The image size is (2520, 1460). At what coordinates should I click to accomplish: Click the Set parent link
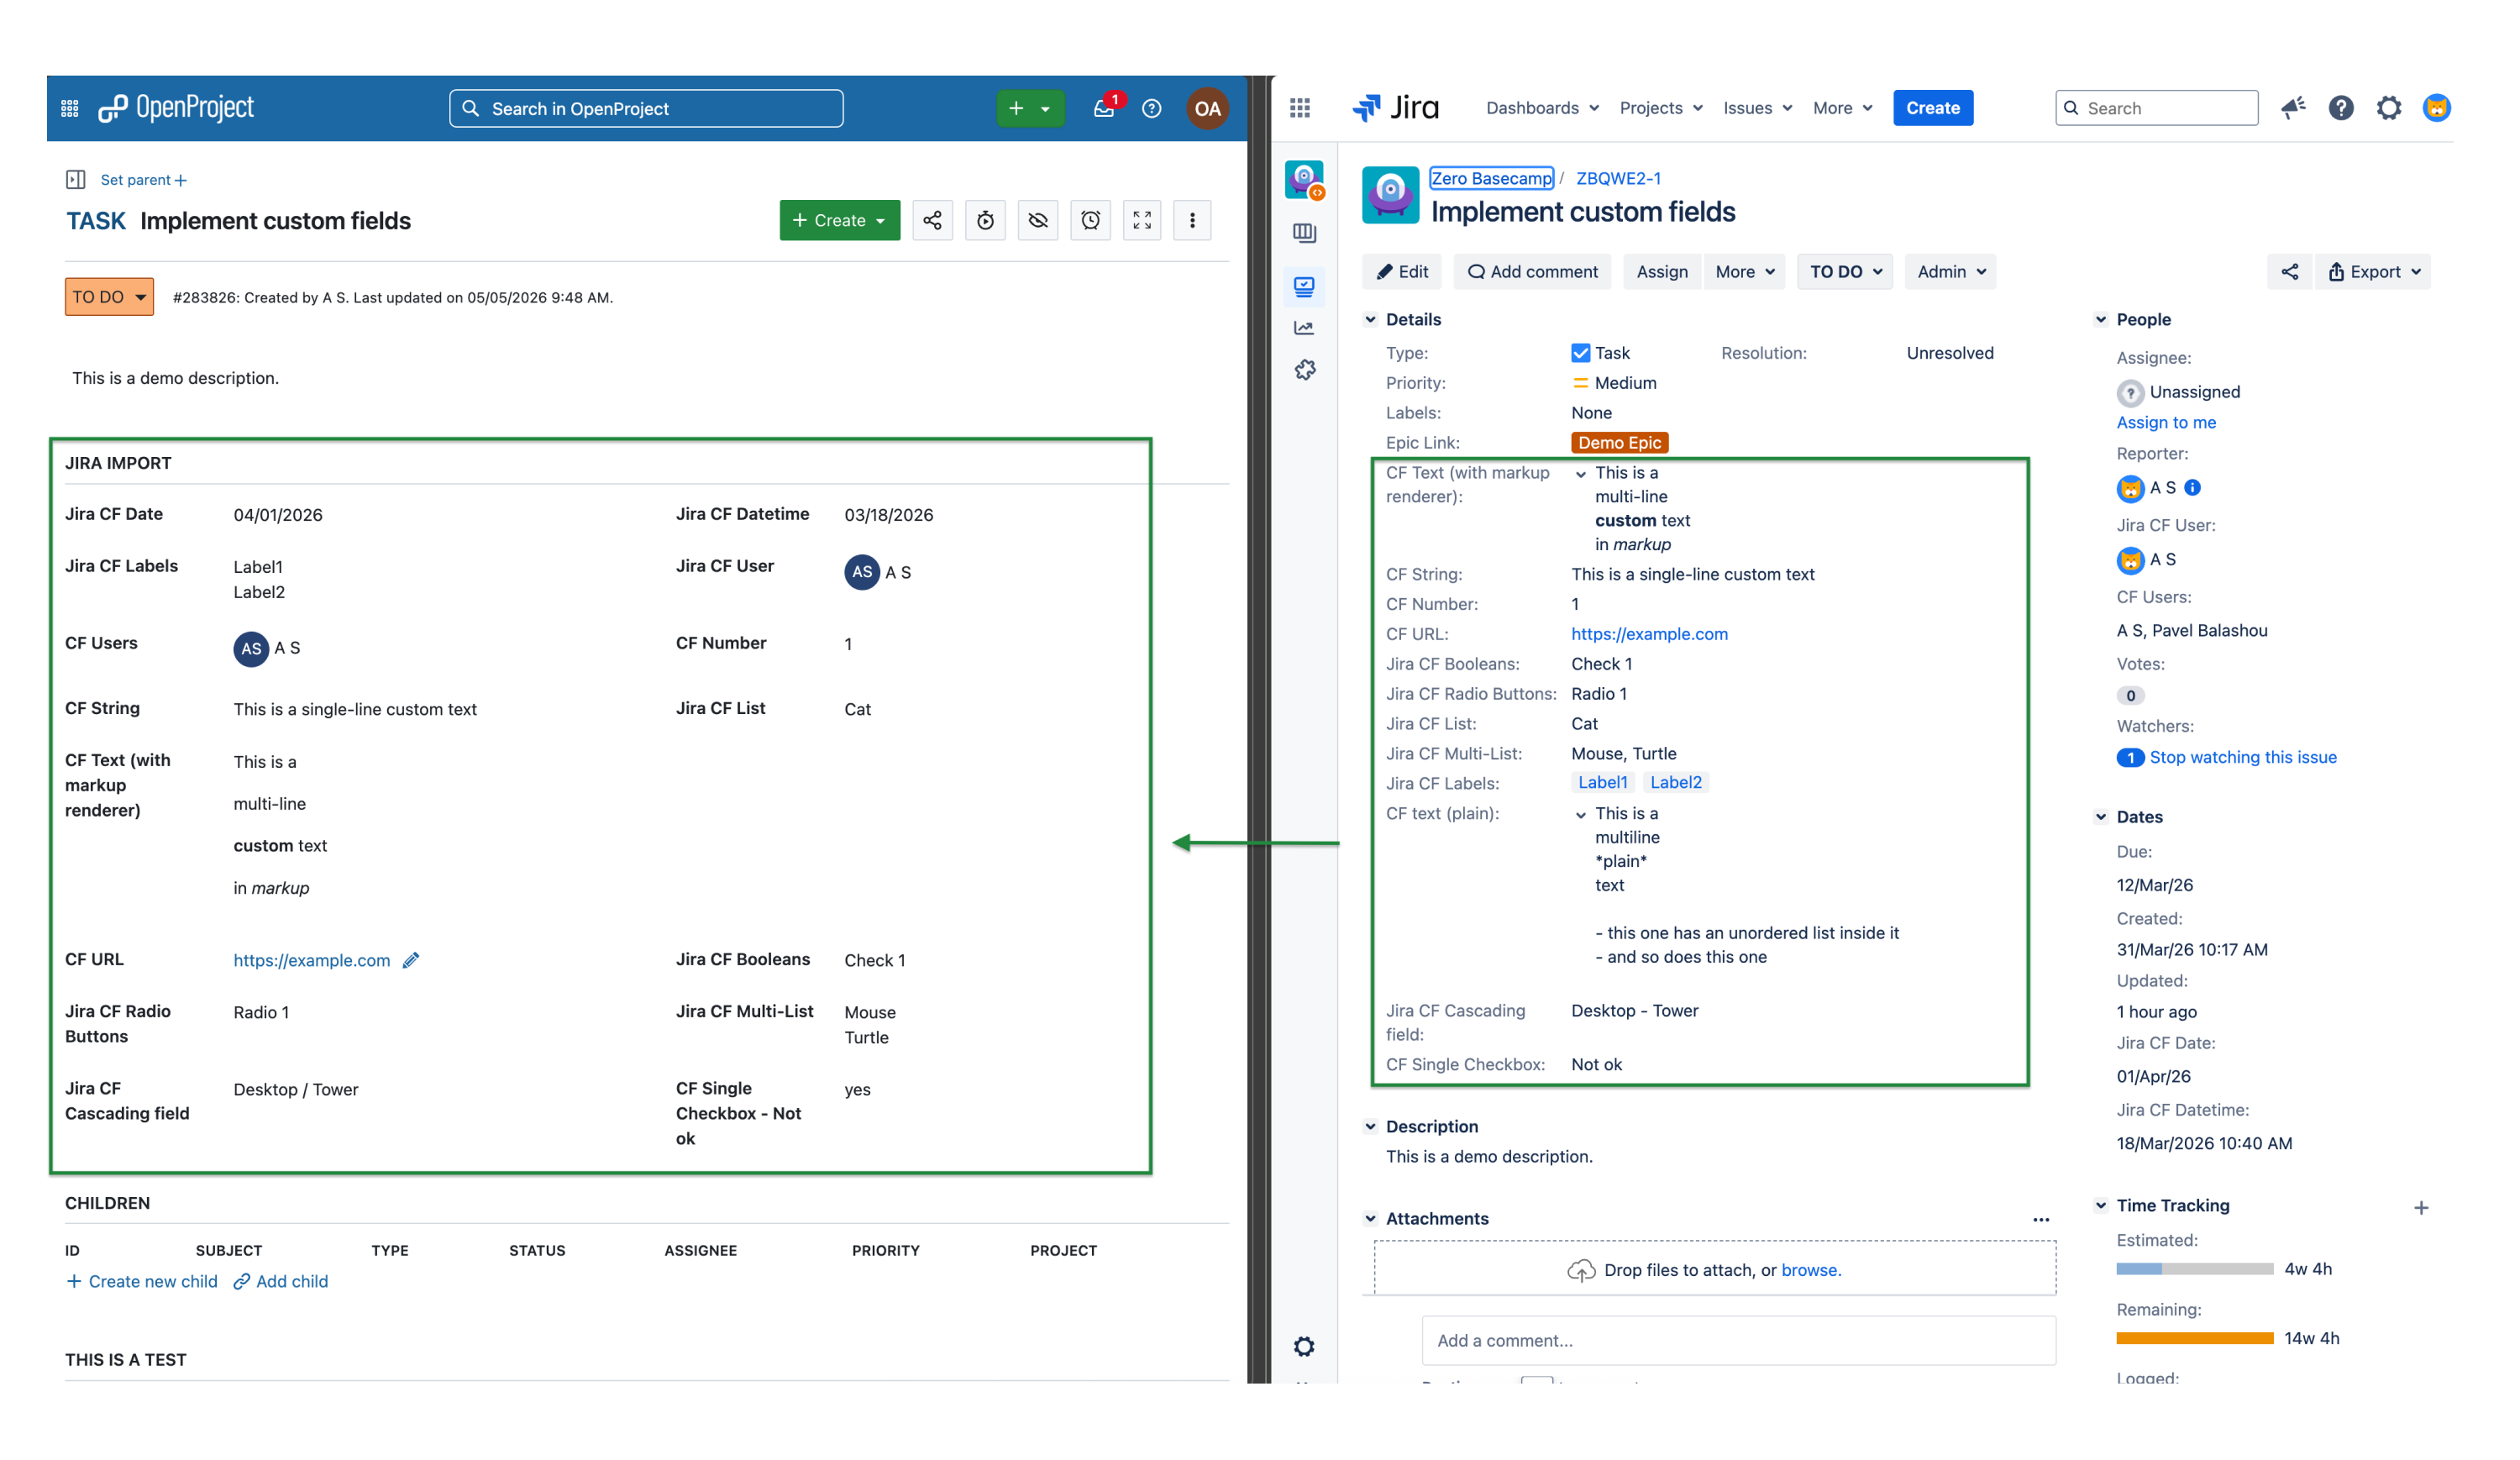[143, 180]
